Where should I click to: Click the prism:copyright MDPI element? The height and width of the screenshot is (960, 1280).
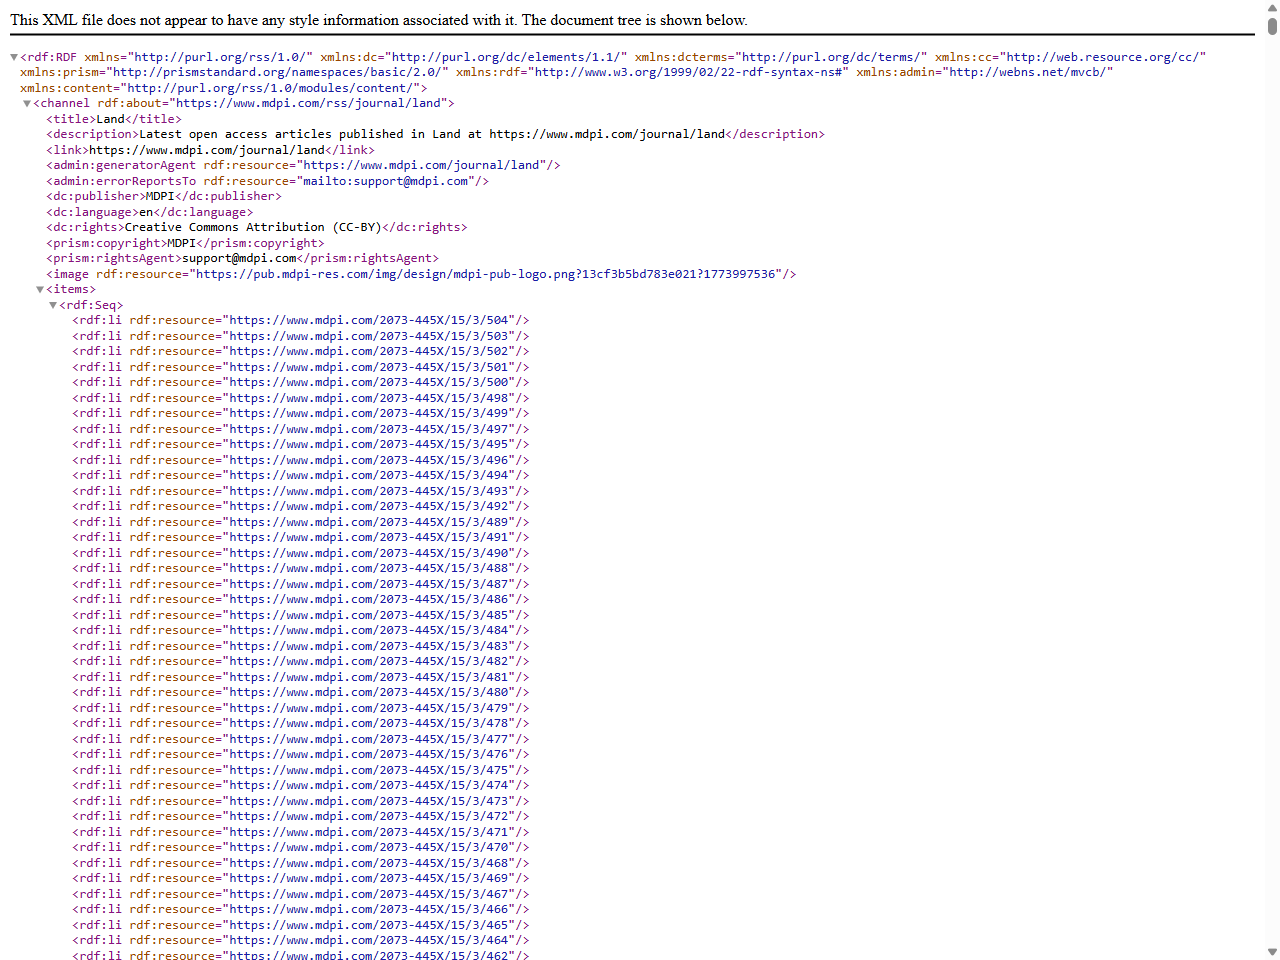coord(184,243)
